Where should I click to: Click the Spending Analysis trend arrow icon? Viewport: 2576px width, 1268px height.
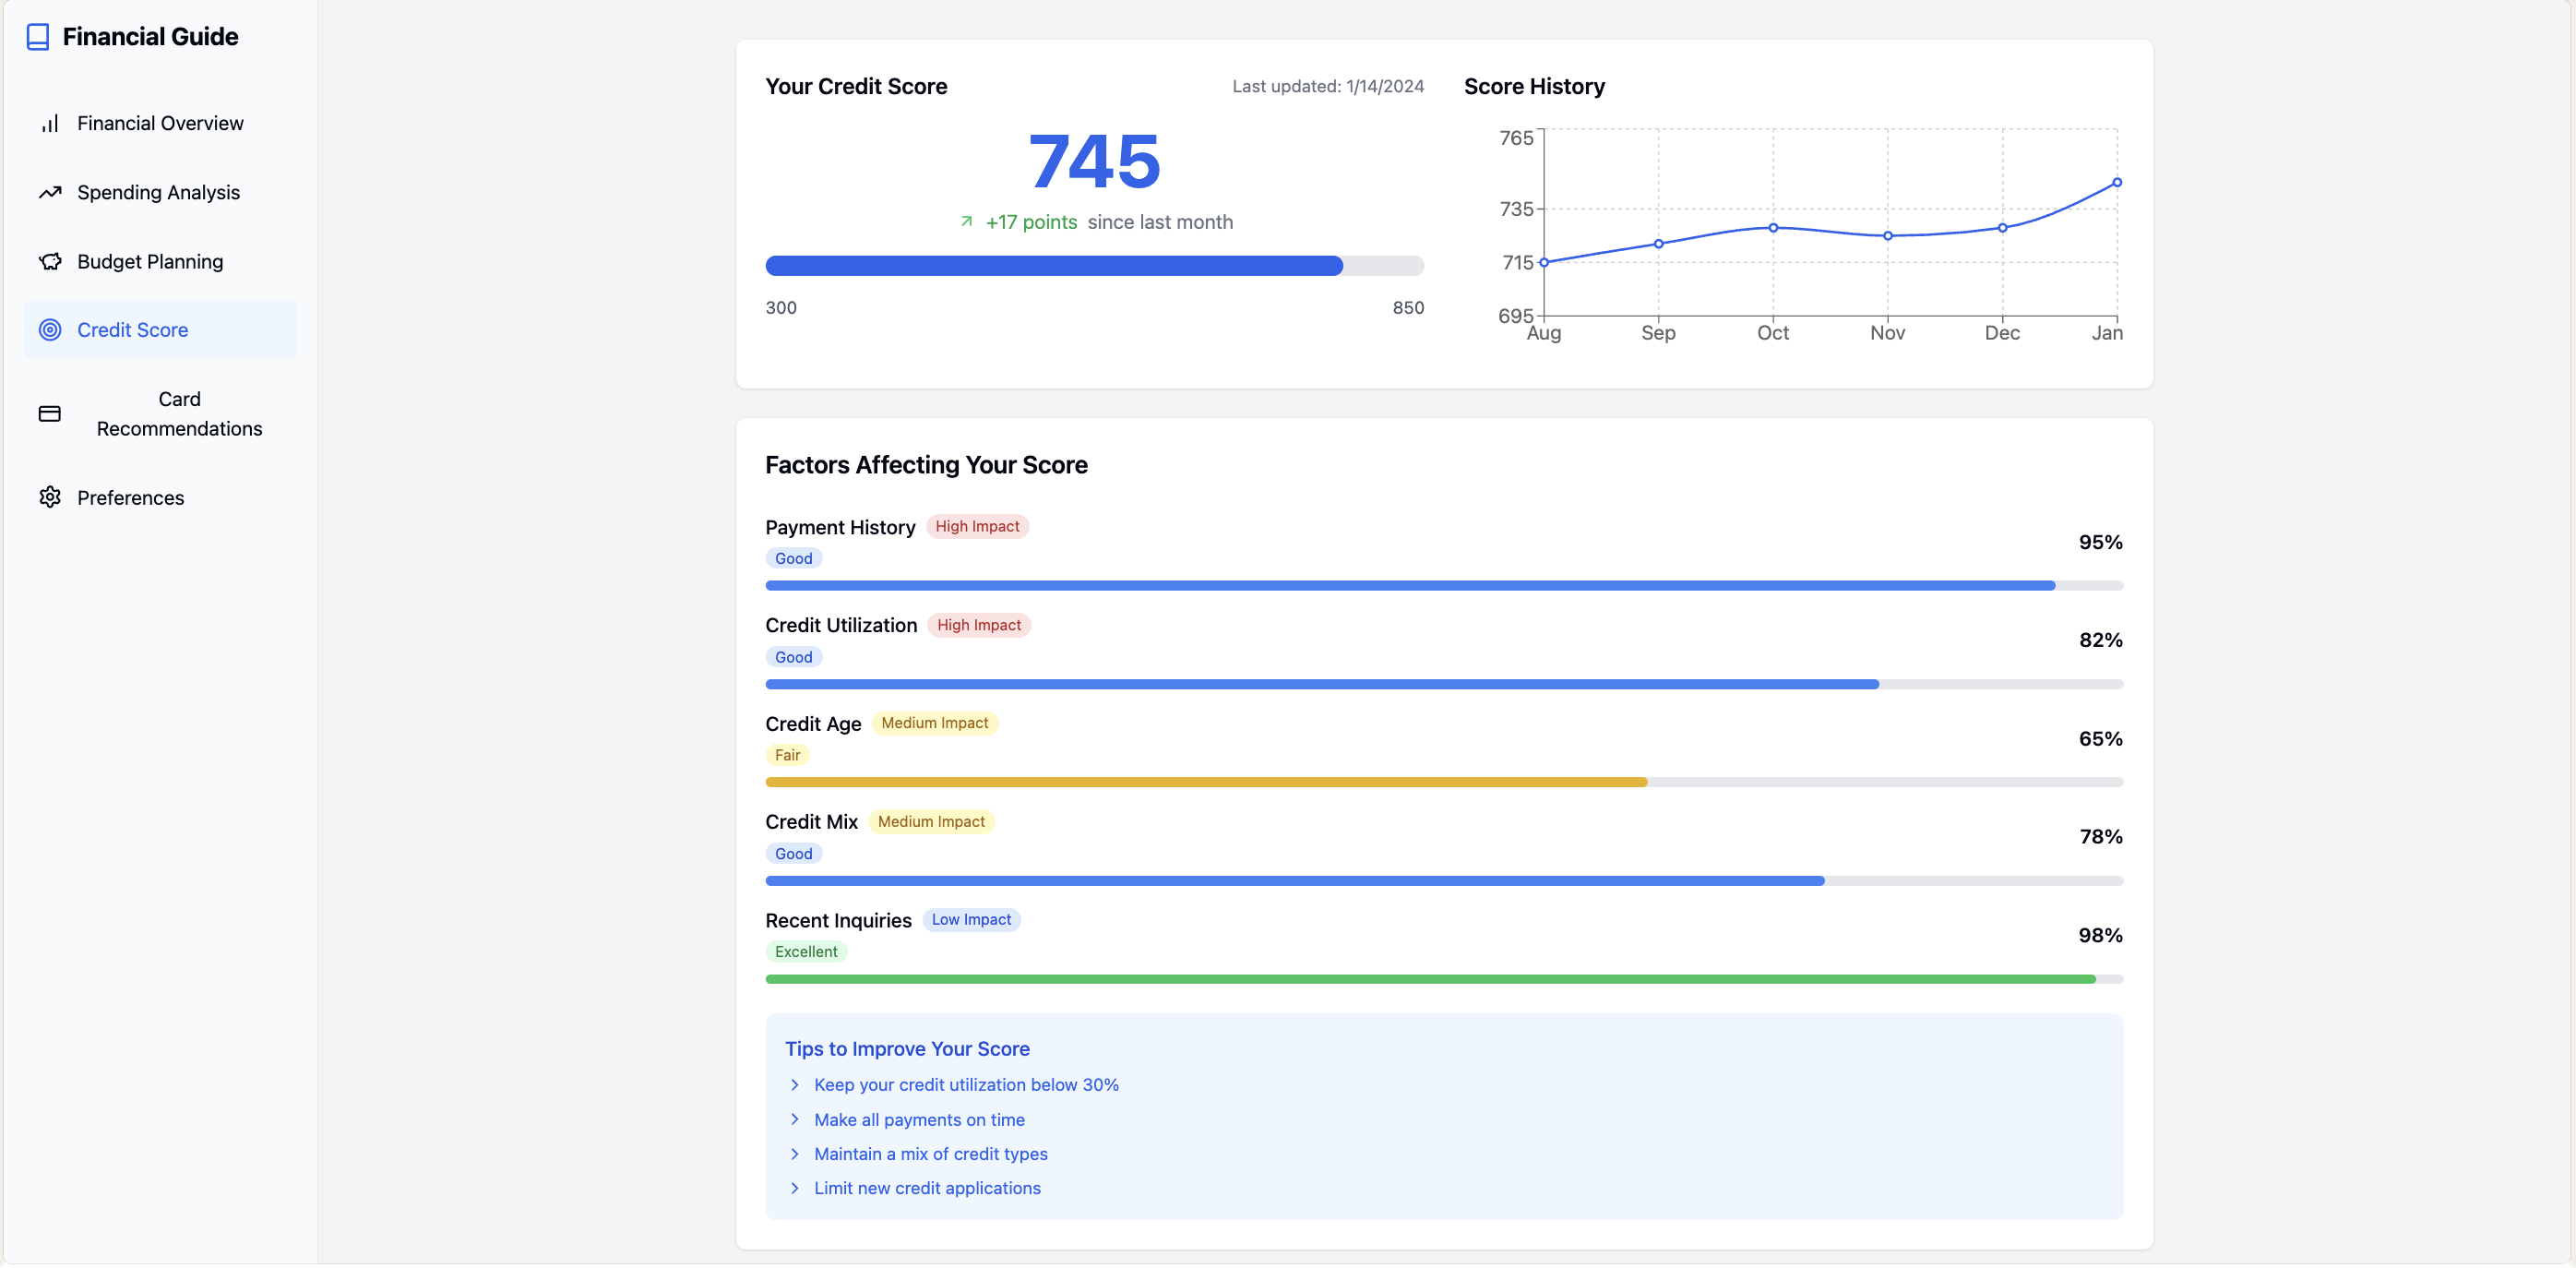pos(50,192)
